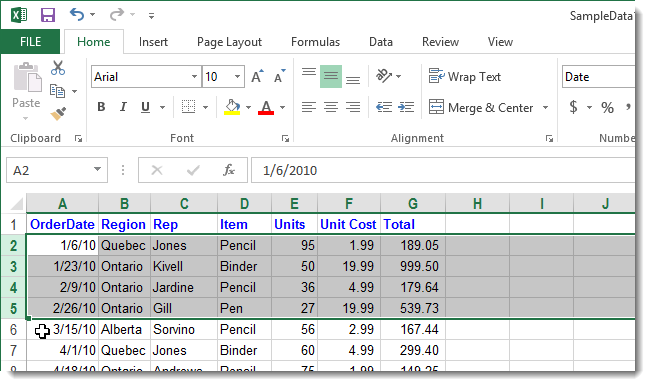Expand the Underline style arrow

click(162, 108)
